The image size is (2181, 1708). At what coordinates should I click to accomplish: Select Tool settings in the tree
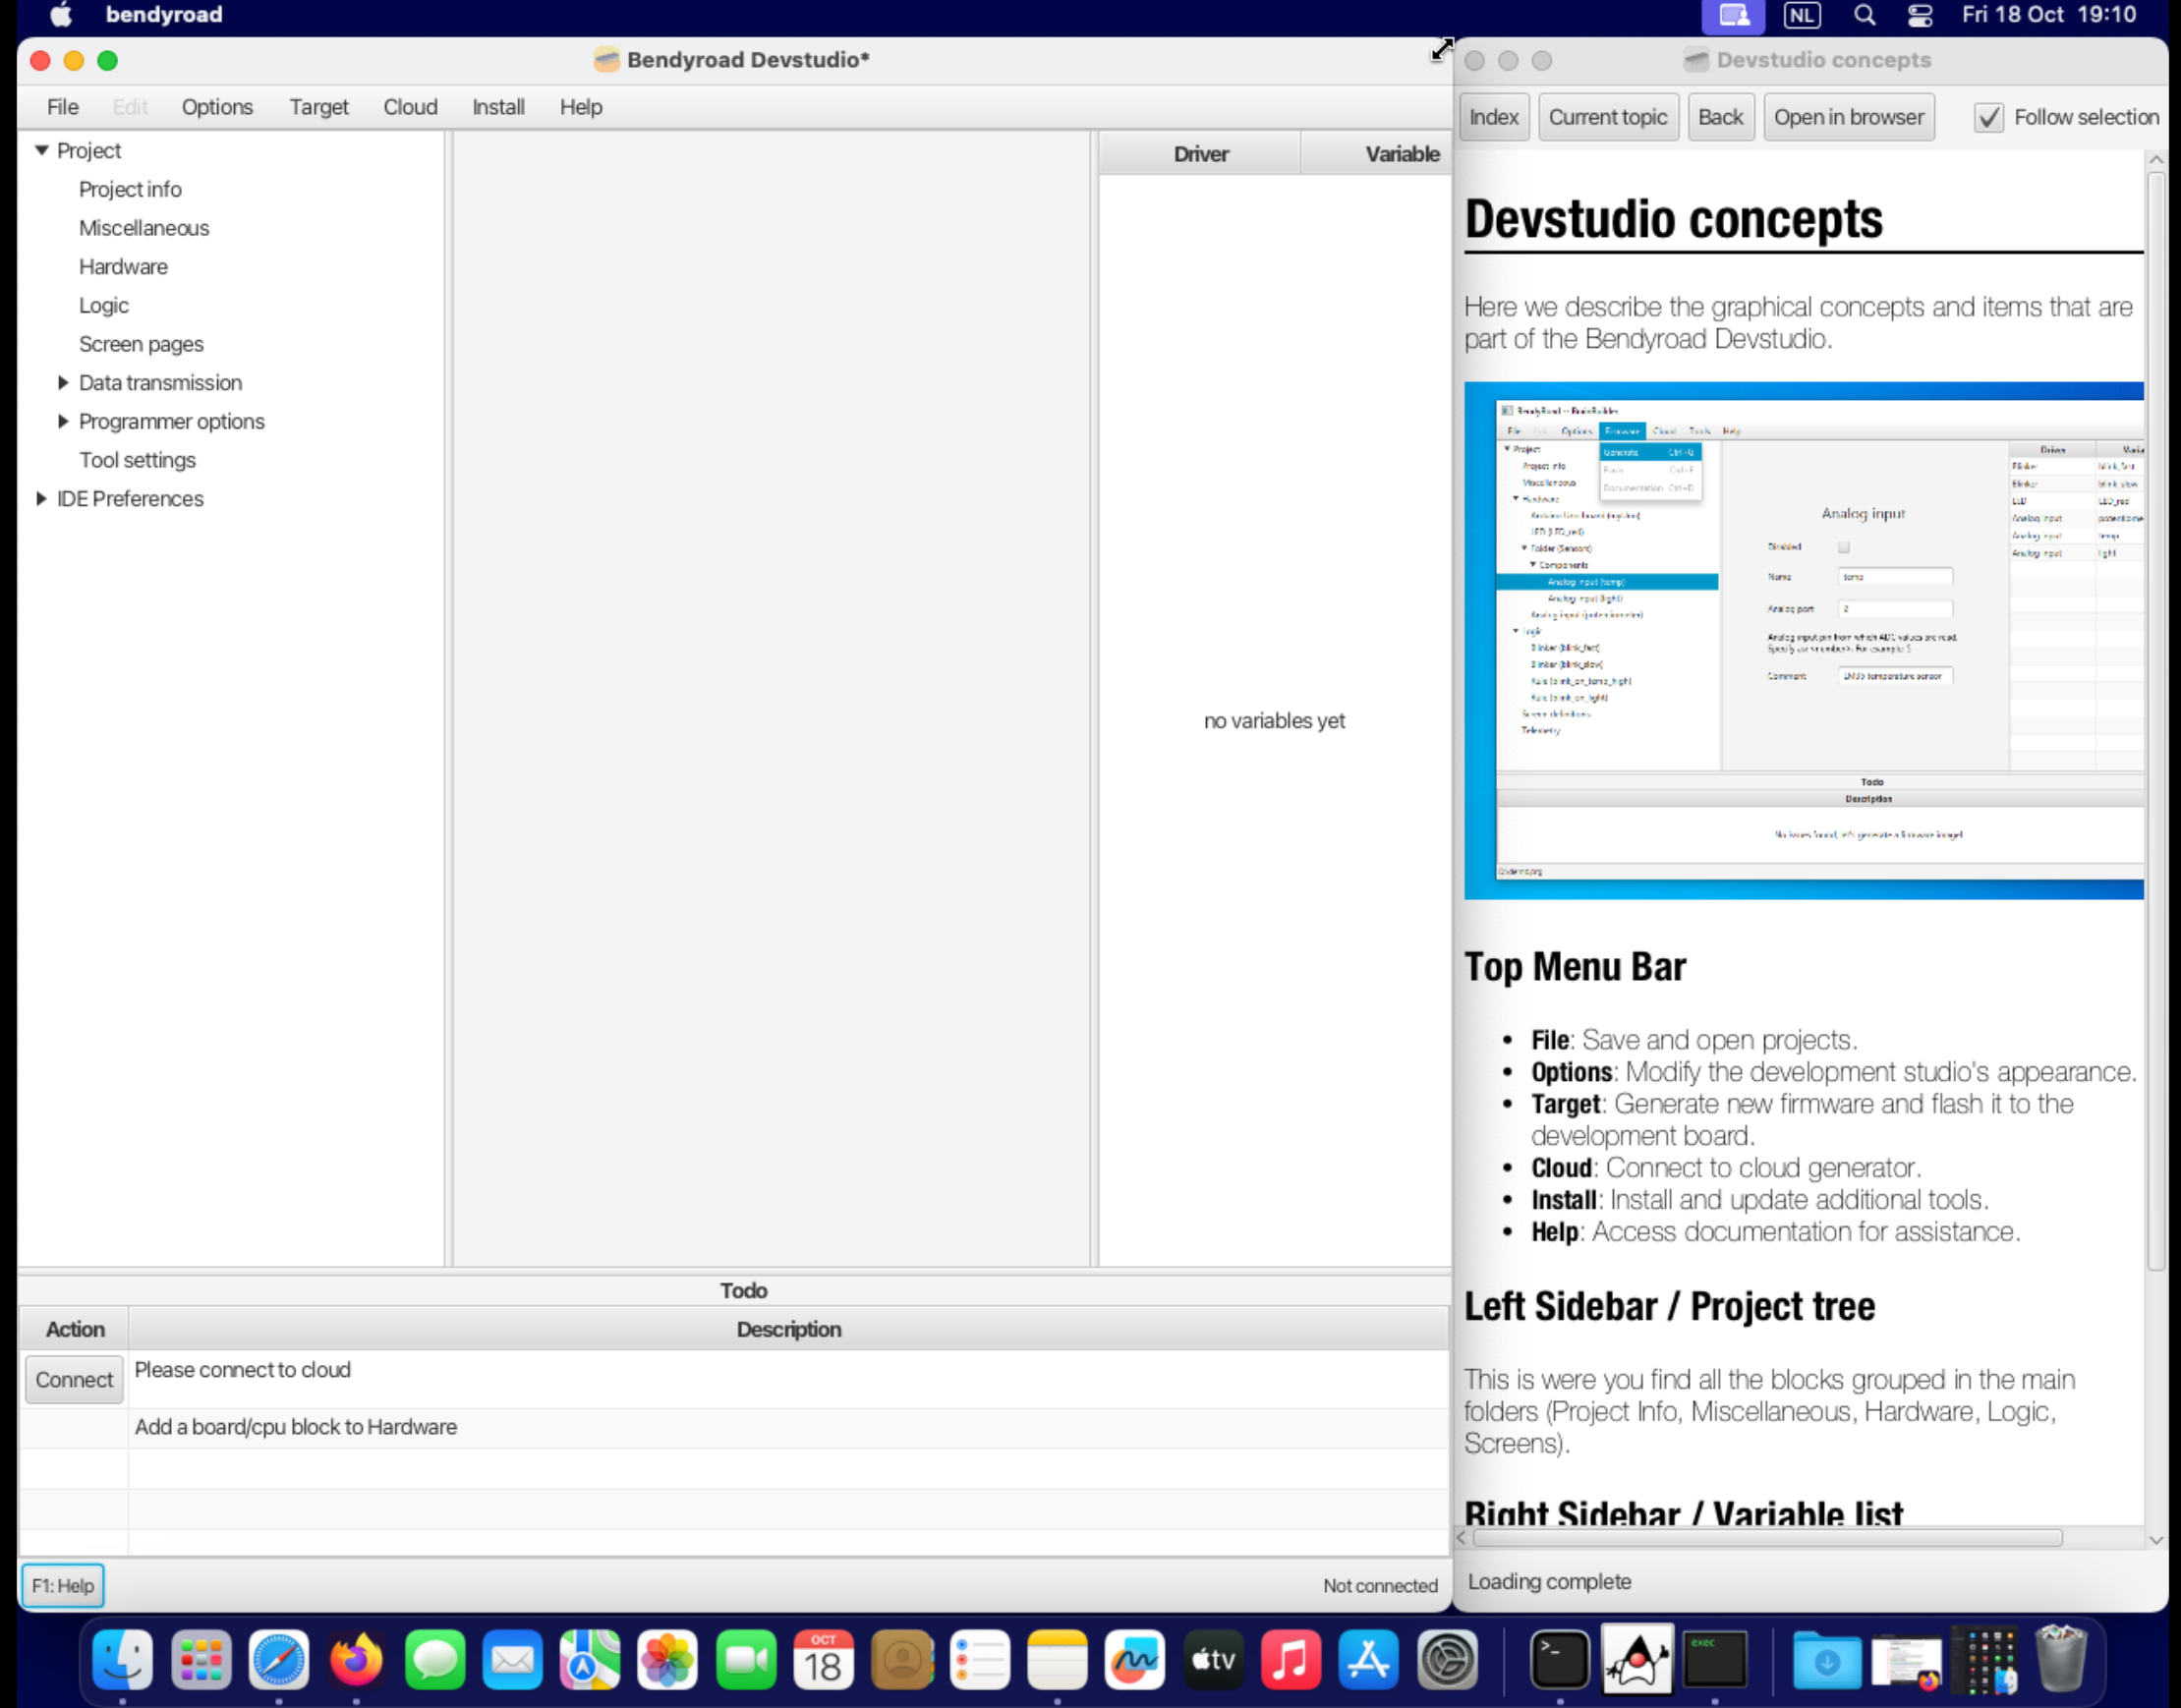click(138, 461)
